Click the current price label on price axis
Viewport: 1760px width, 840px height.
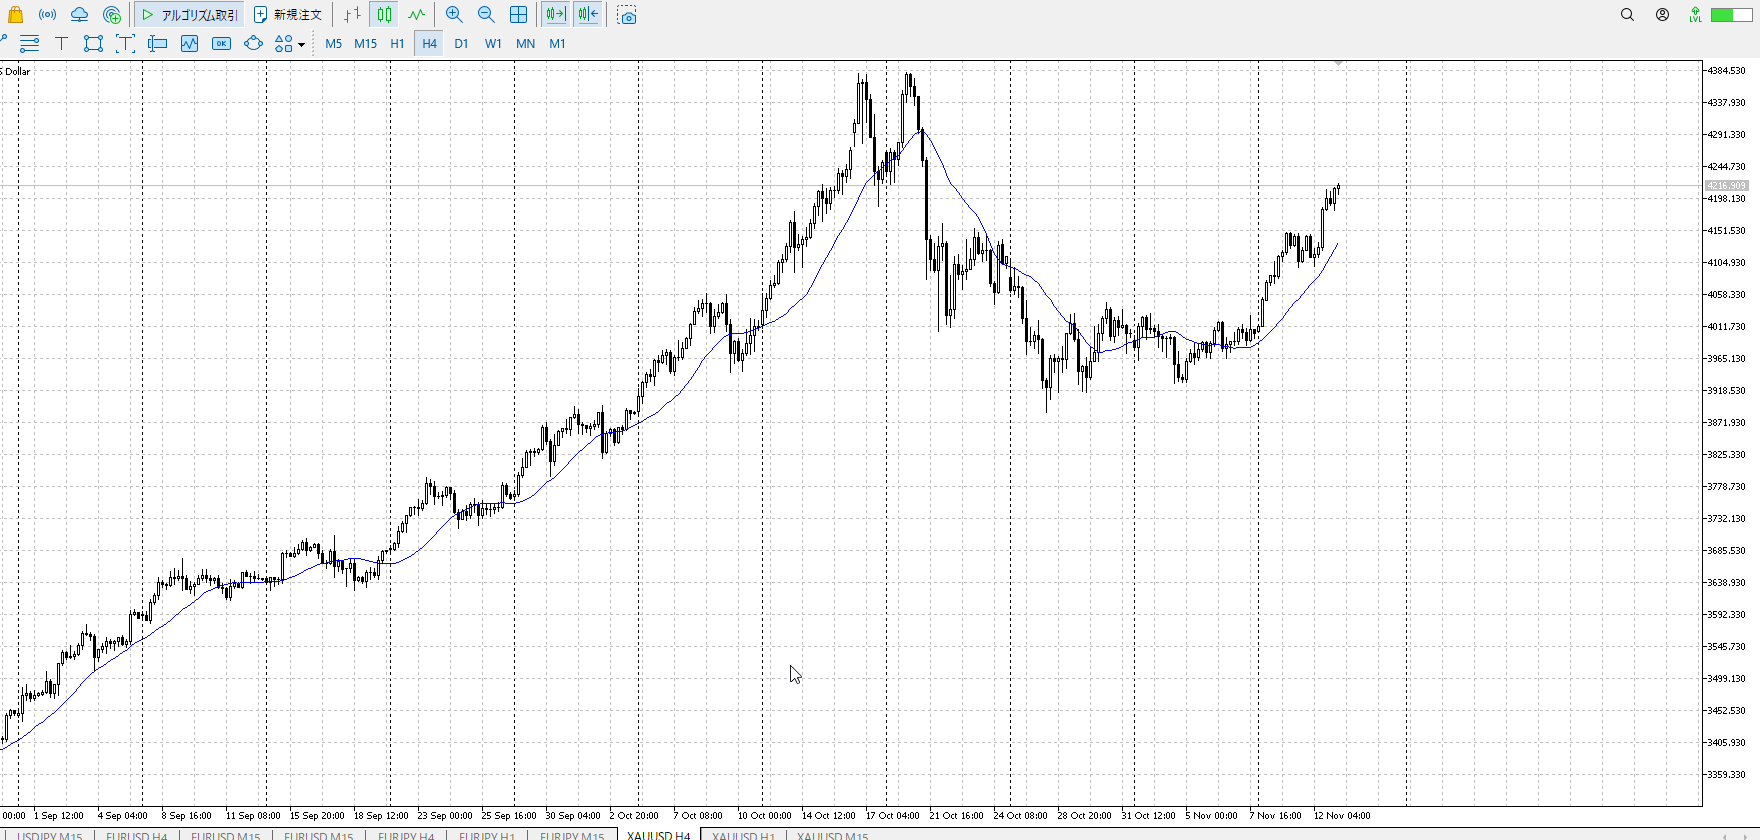click(1726, 186)
